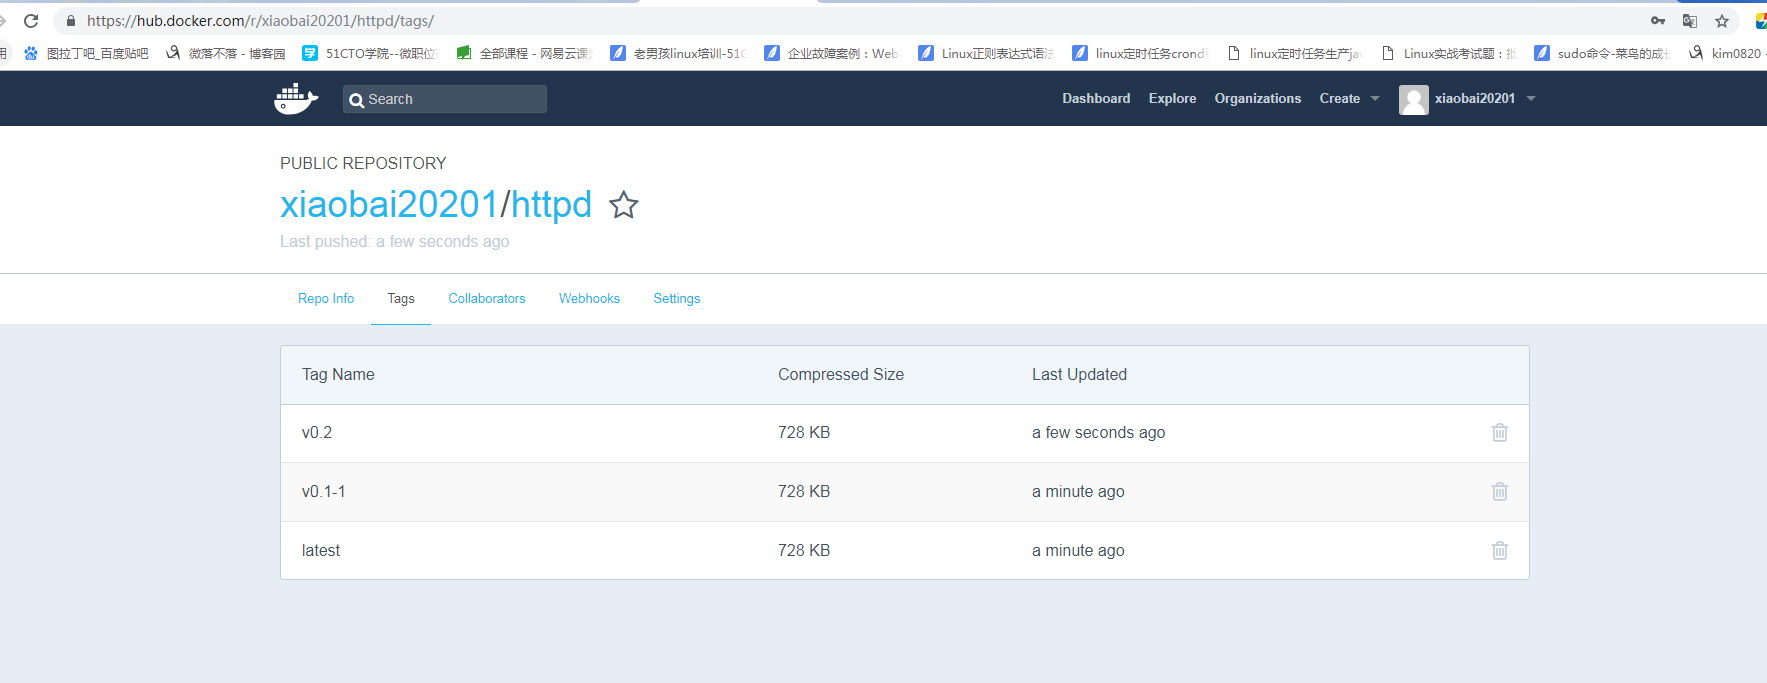Click the Compressed Size column header
The width and height of the screenshot is (1767, 683).
click(x=841, y=375)
